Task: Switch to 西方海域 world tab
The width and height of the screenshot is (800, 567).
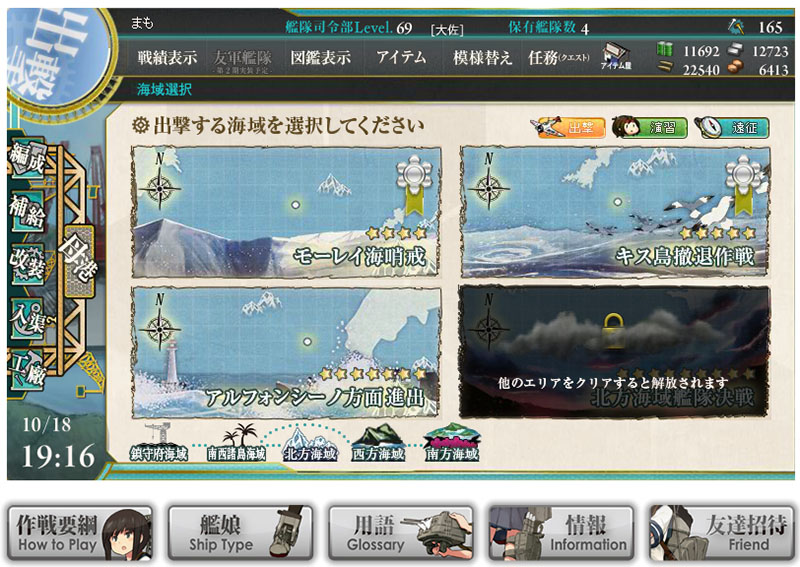Action: (379, 444)
